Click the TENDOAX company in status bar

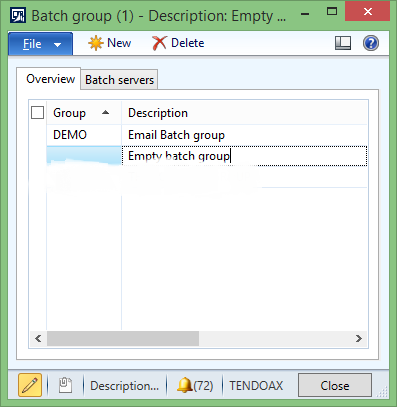(x=256, y=386)
